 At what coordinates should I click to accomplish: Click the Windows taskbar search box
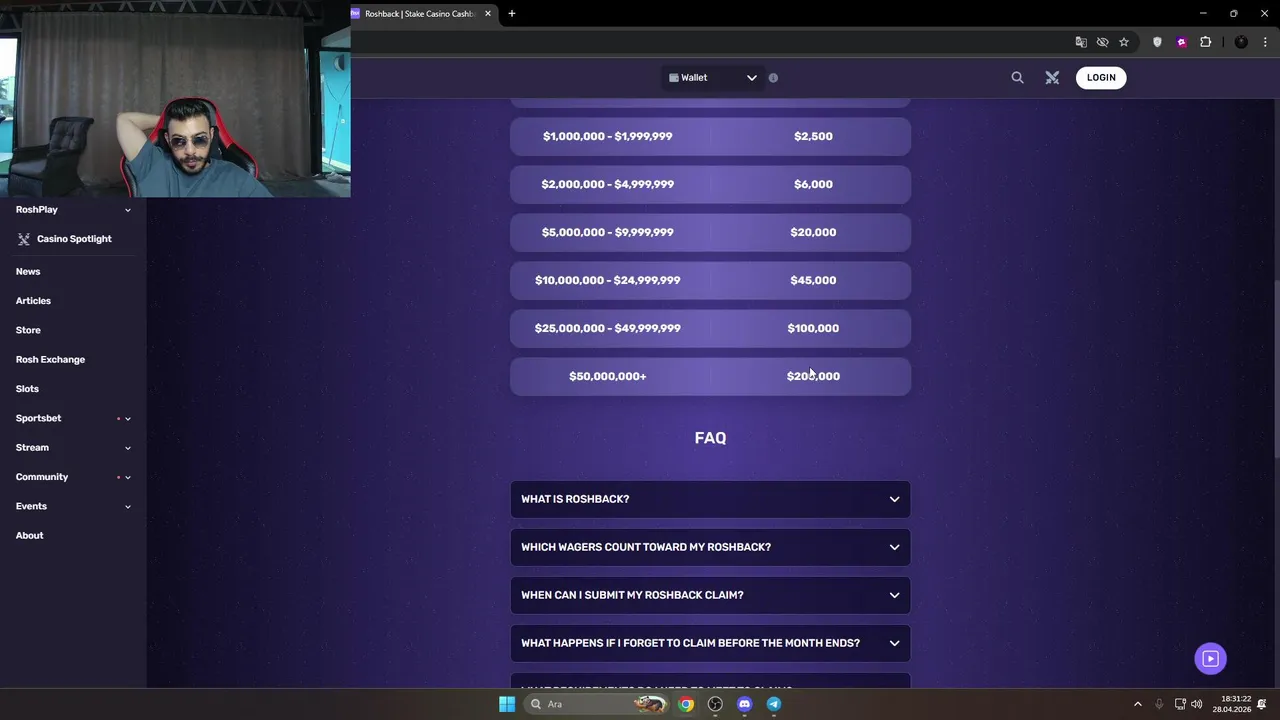coord(597,704)
